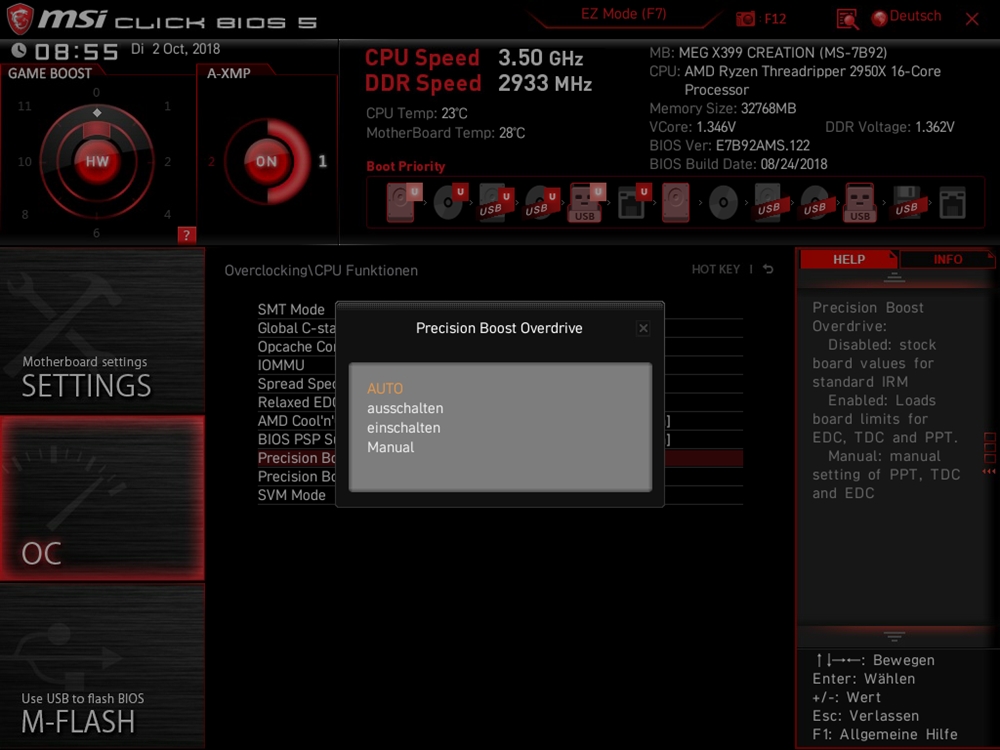This screenshot has width=1000, height=750.
Task: Click the legacy USB hard disk boot icon
Action: click(768, 202)
